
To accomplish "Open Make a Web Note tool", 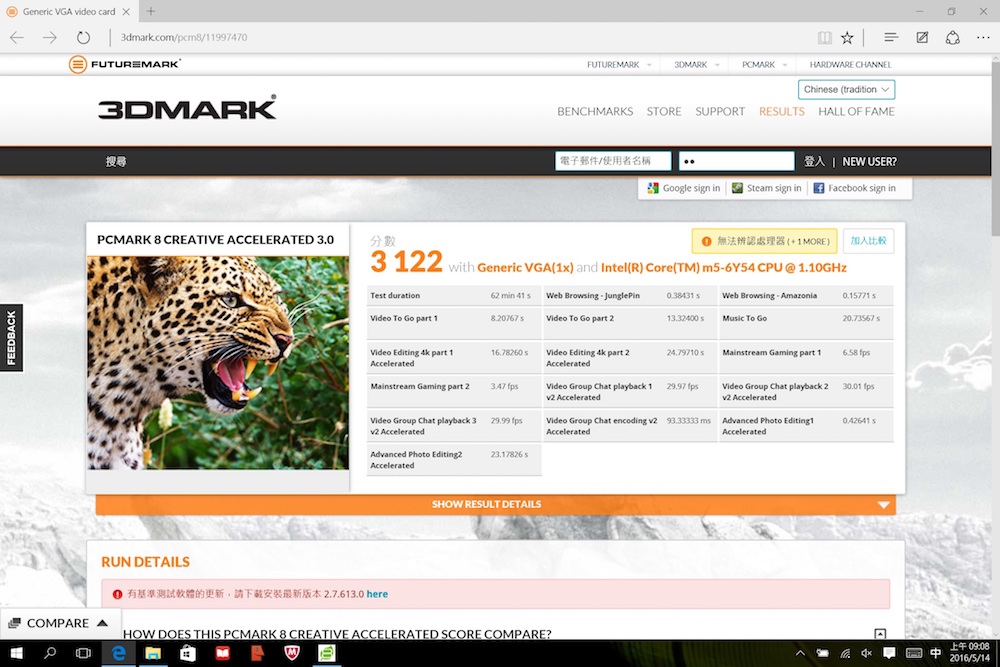I will pyautogui.click(x=922, y=37).
